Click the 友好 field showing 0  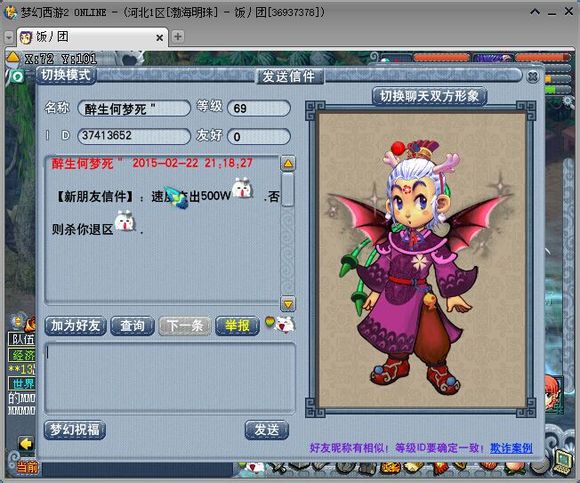coord(259,136)
